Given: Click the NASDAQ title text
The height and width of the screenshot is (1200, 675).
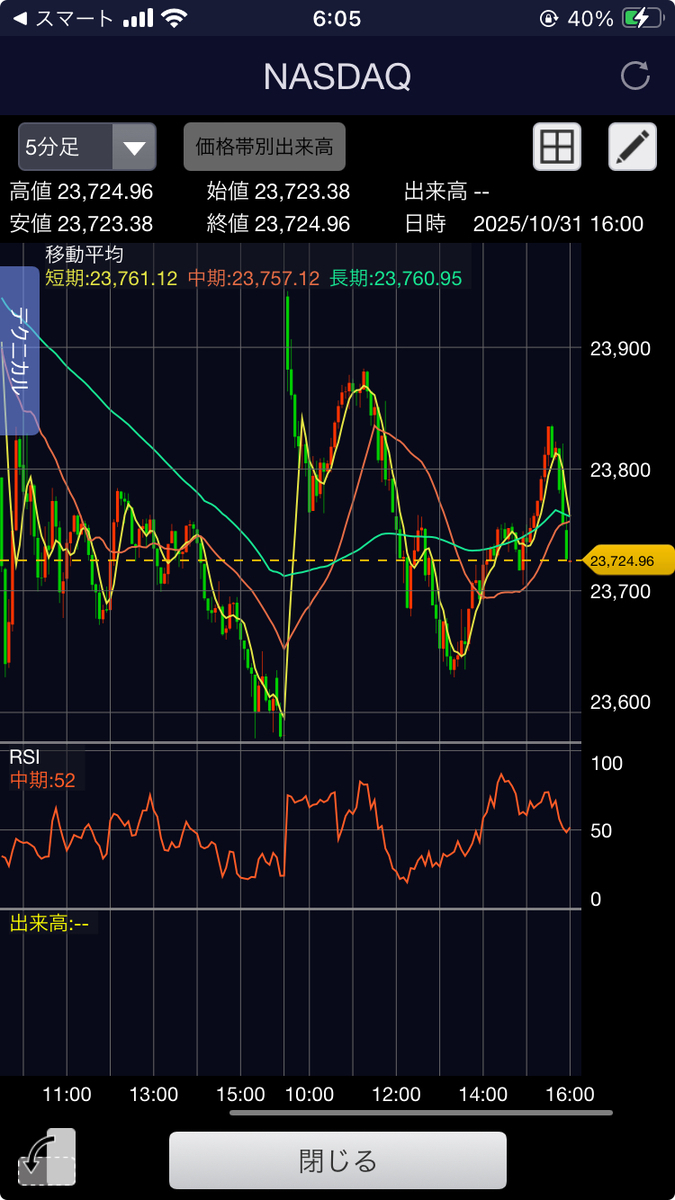Looking at the screenshot, I should (337, 77).
